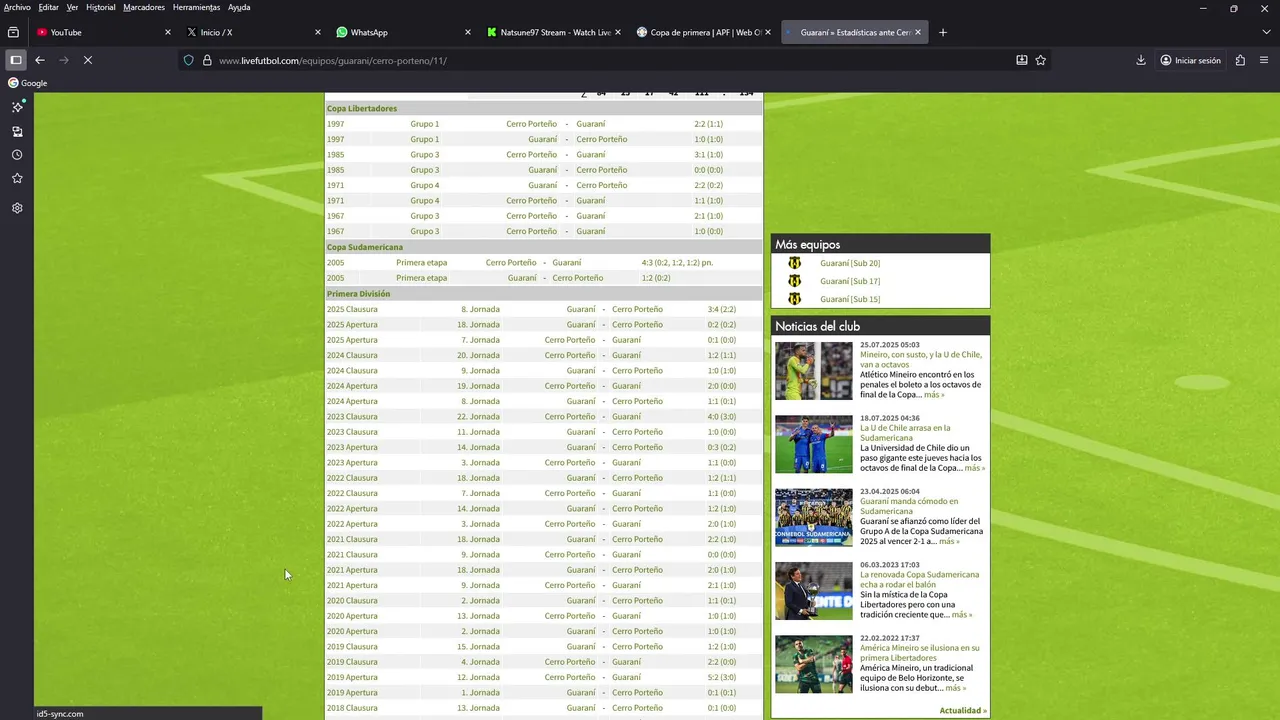This screenshot has width=1280, height=720.
Task: Click the livefutbol.com address field
Action: coord(610,60)
